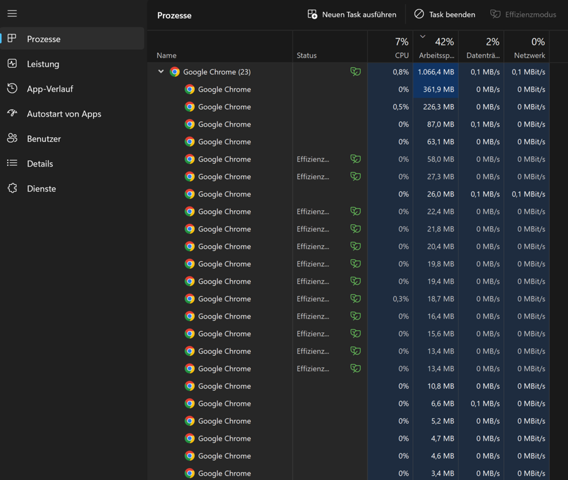Click the Dienste puzzle icon
The height and width of the screenshot is (480, 568).
click(12, 188)
